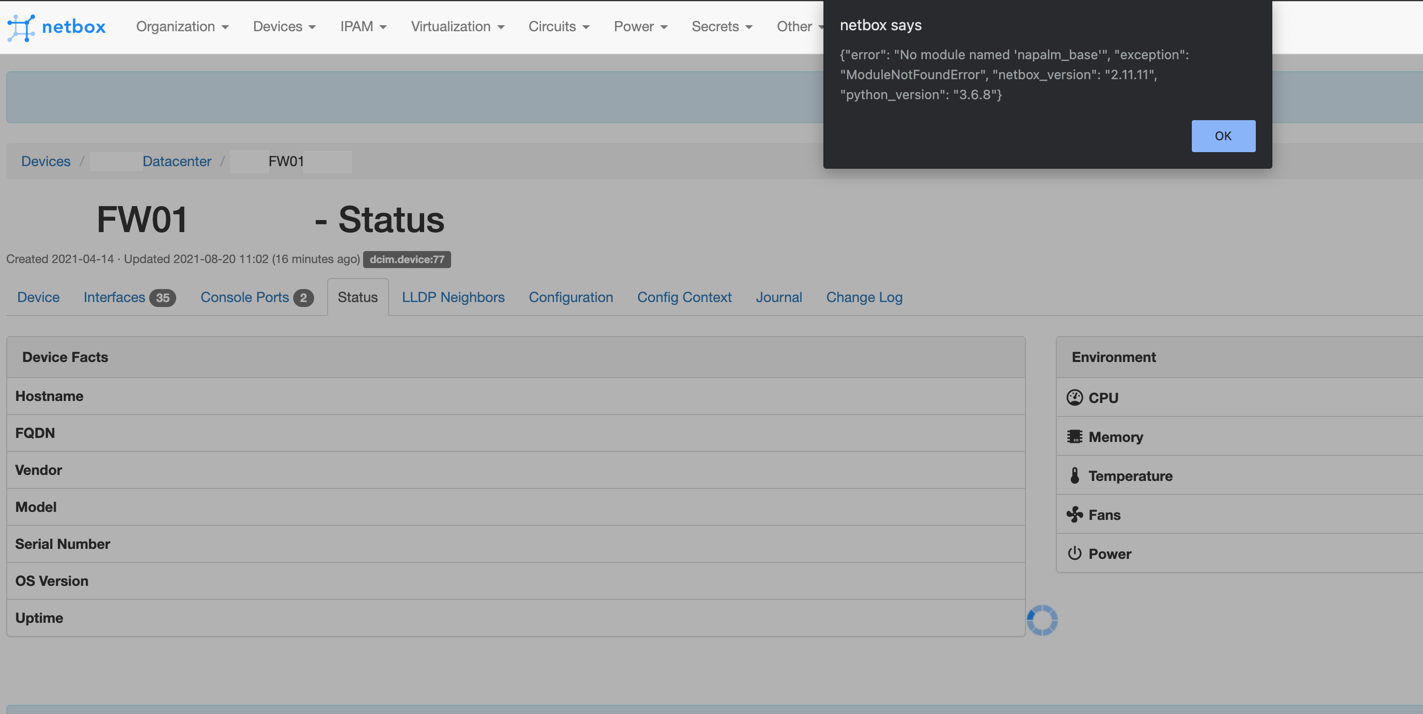
Task: Click the NetBox logo
Action: tap(56, 27)
